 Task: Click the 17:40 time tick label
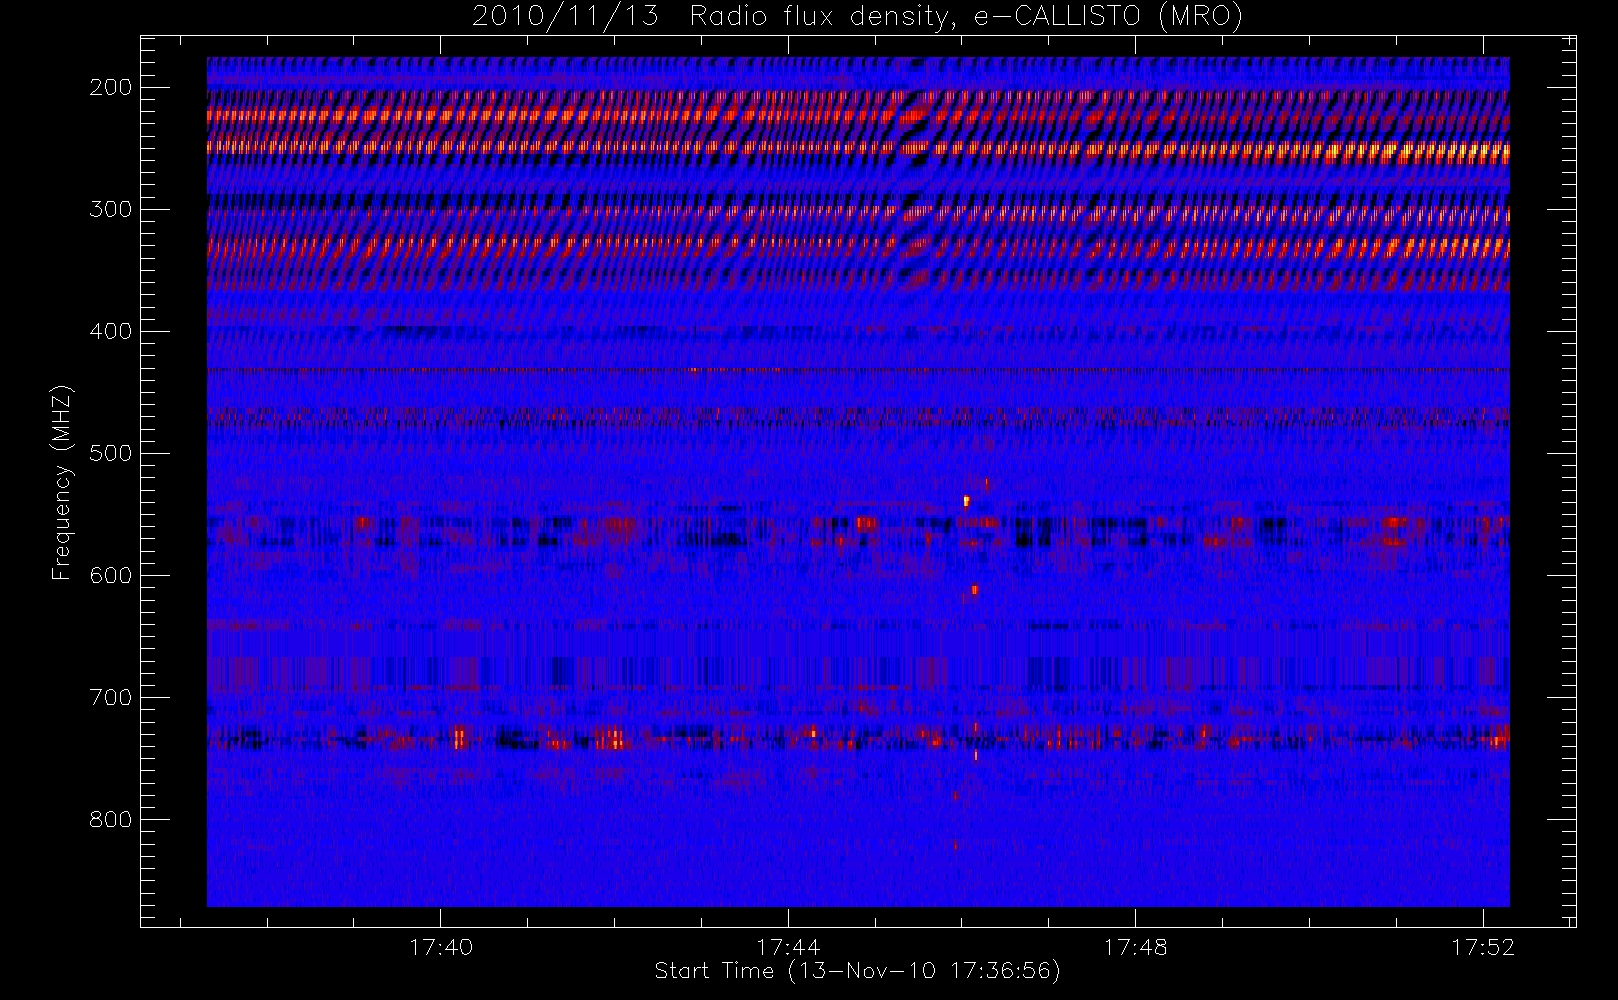click(x=441, y=947)
